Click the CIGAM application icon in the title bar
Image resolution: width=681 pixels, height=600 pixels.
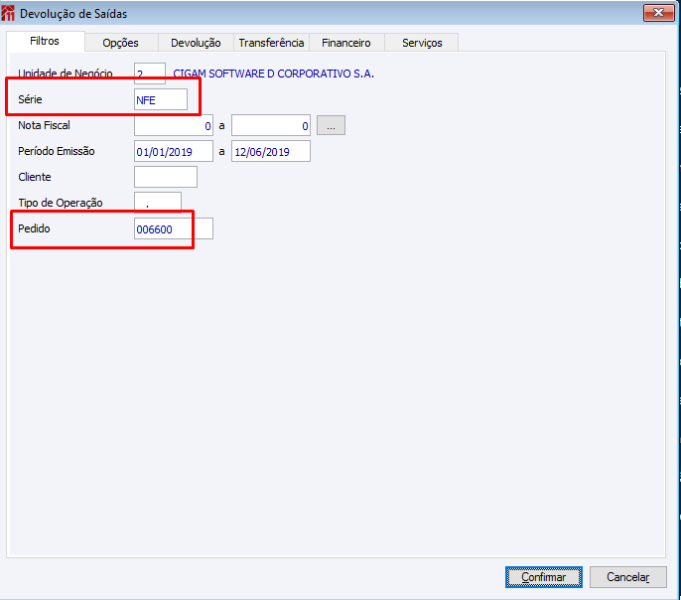point(8,13)
